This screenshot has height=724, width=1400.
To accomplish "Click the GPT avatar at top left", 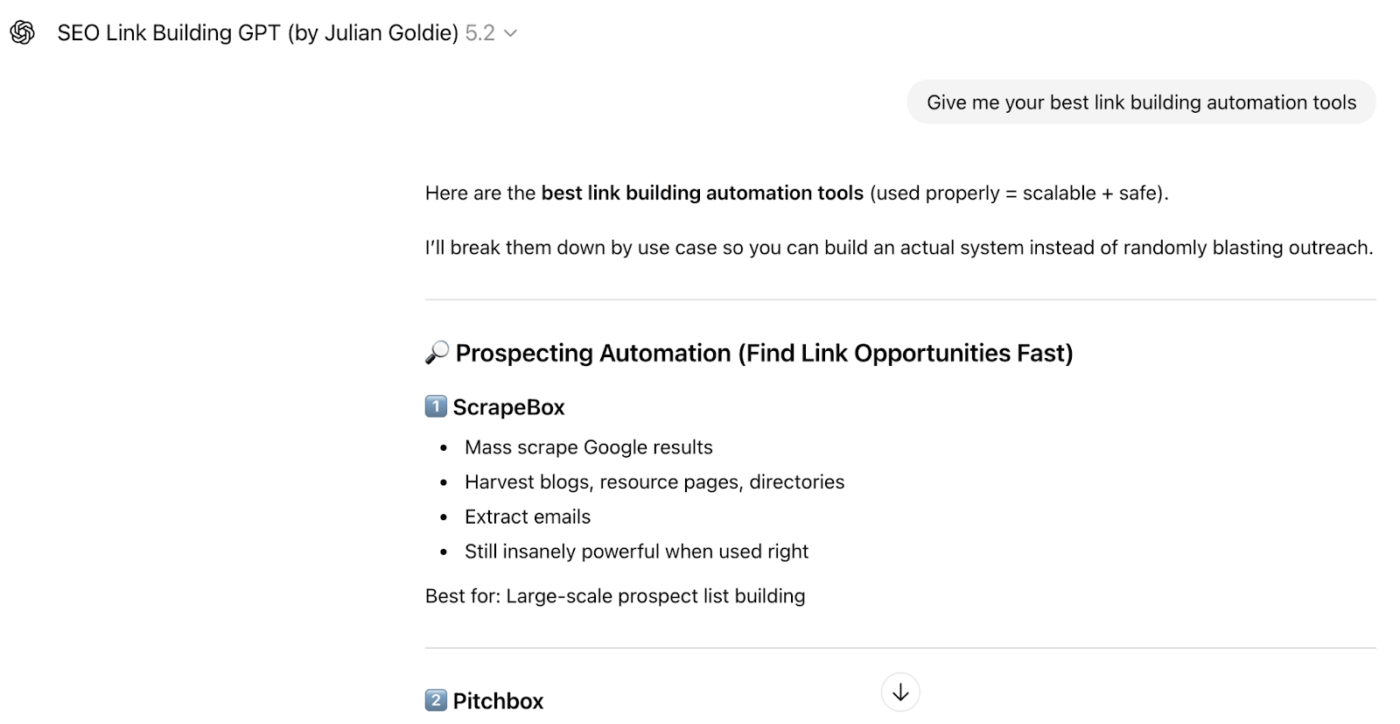I will click(22, 32).
